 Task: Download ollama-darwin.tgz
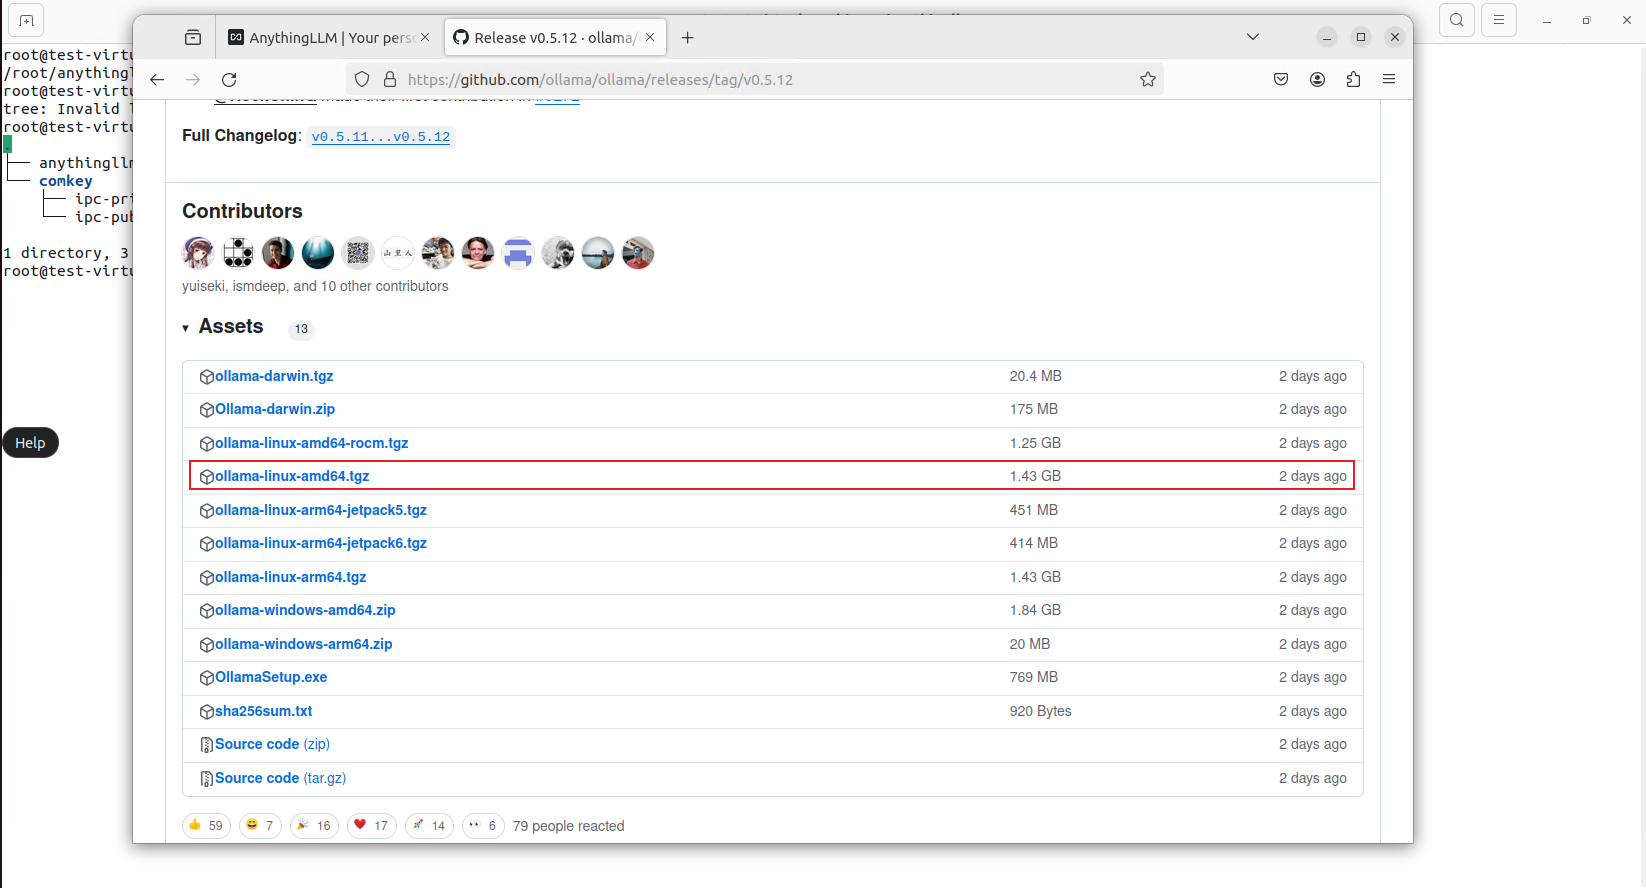point(274,376)
